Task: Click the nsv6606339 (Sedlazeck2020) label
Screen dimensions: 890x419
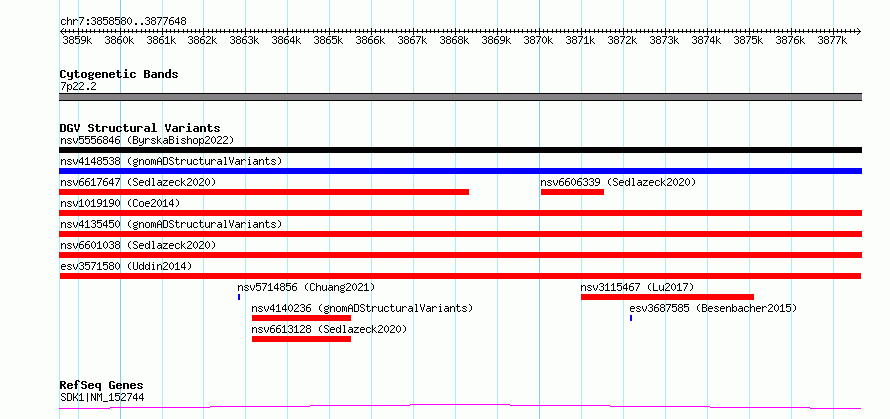Action: point(618,182)
